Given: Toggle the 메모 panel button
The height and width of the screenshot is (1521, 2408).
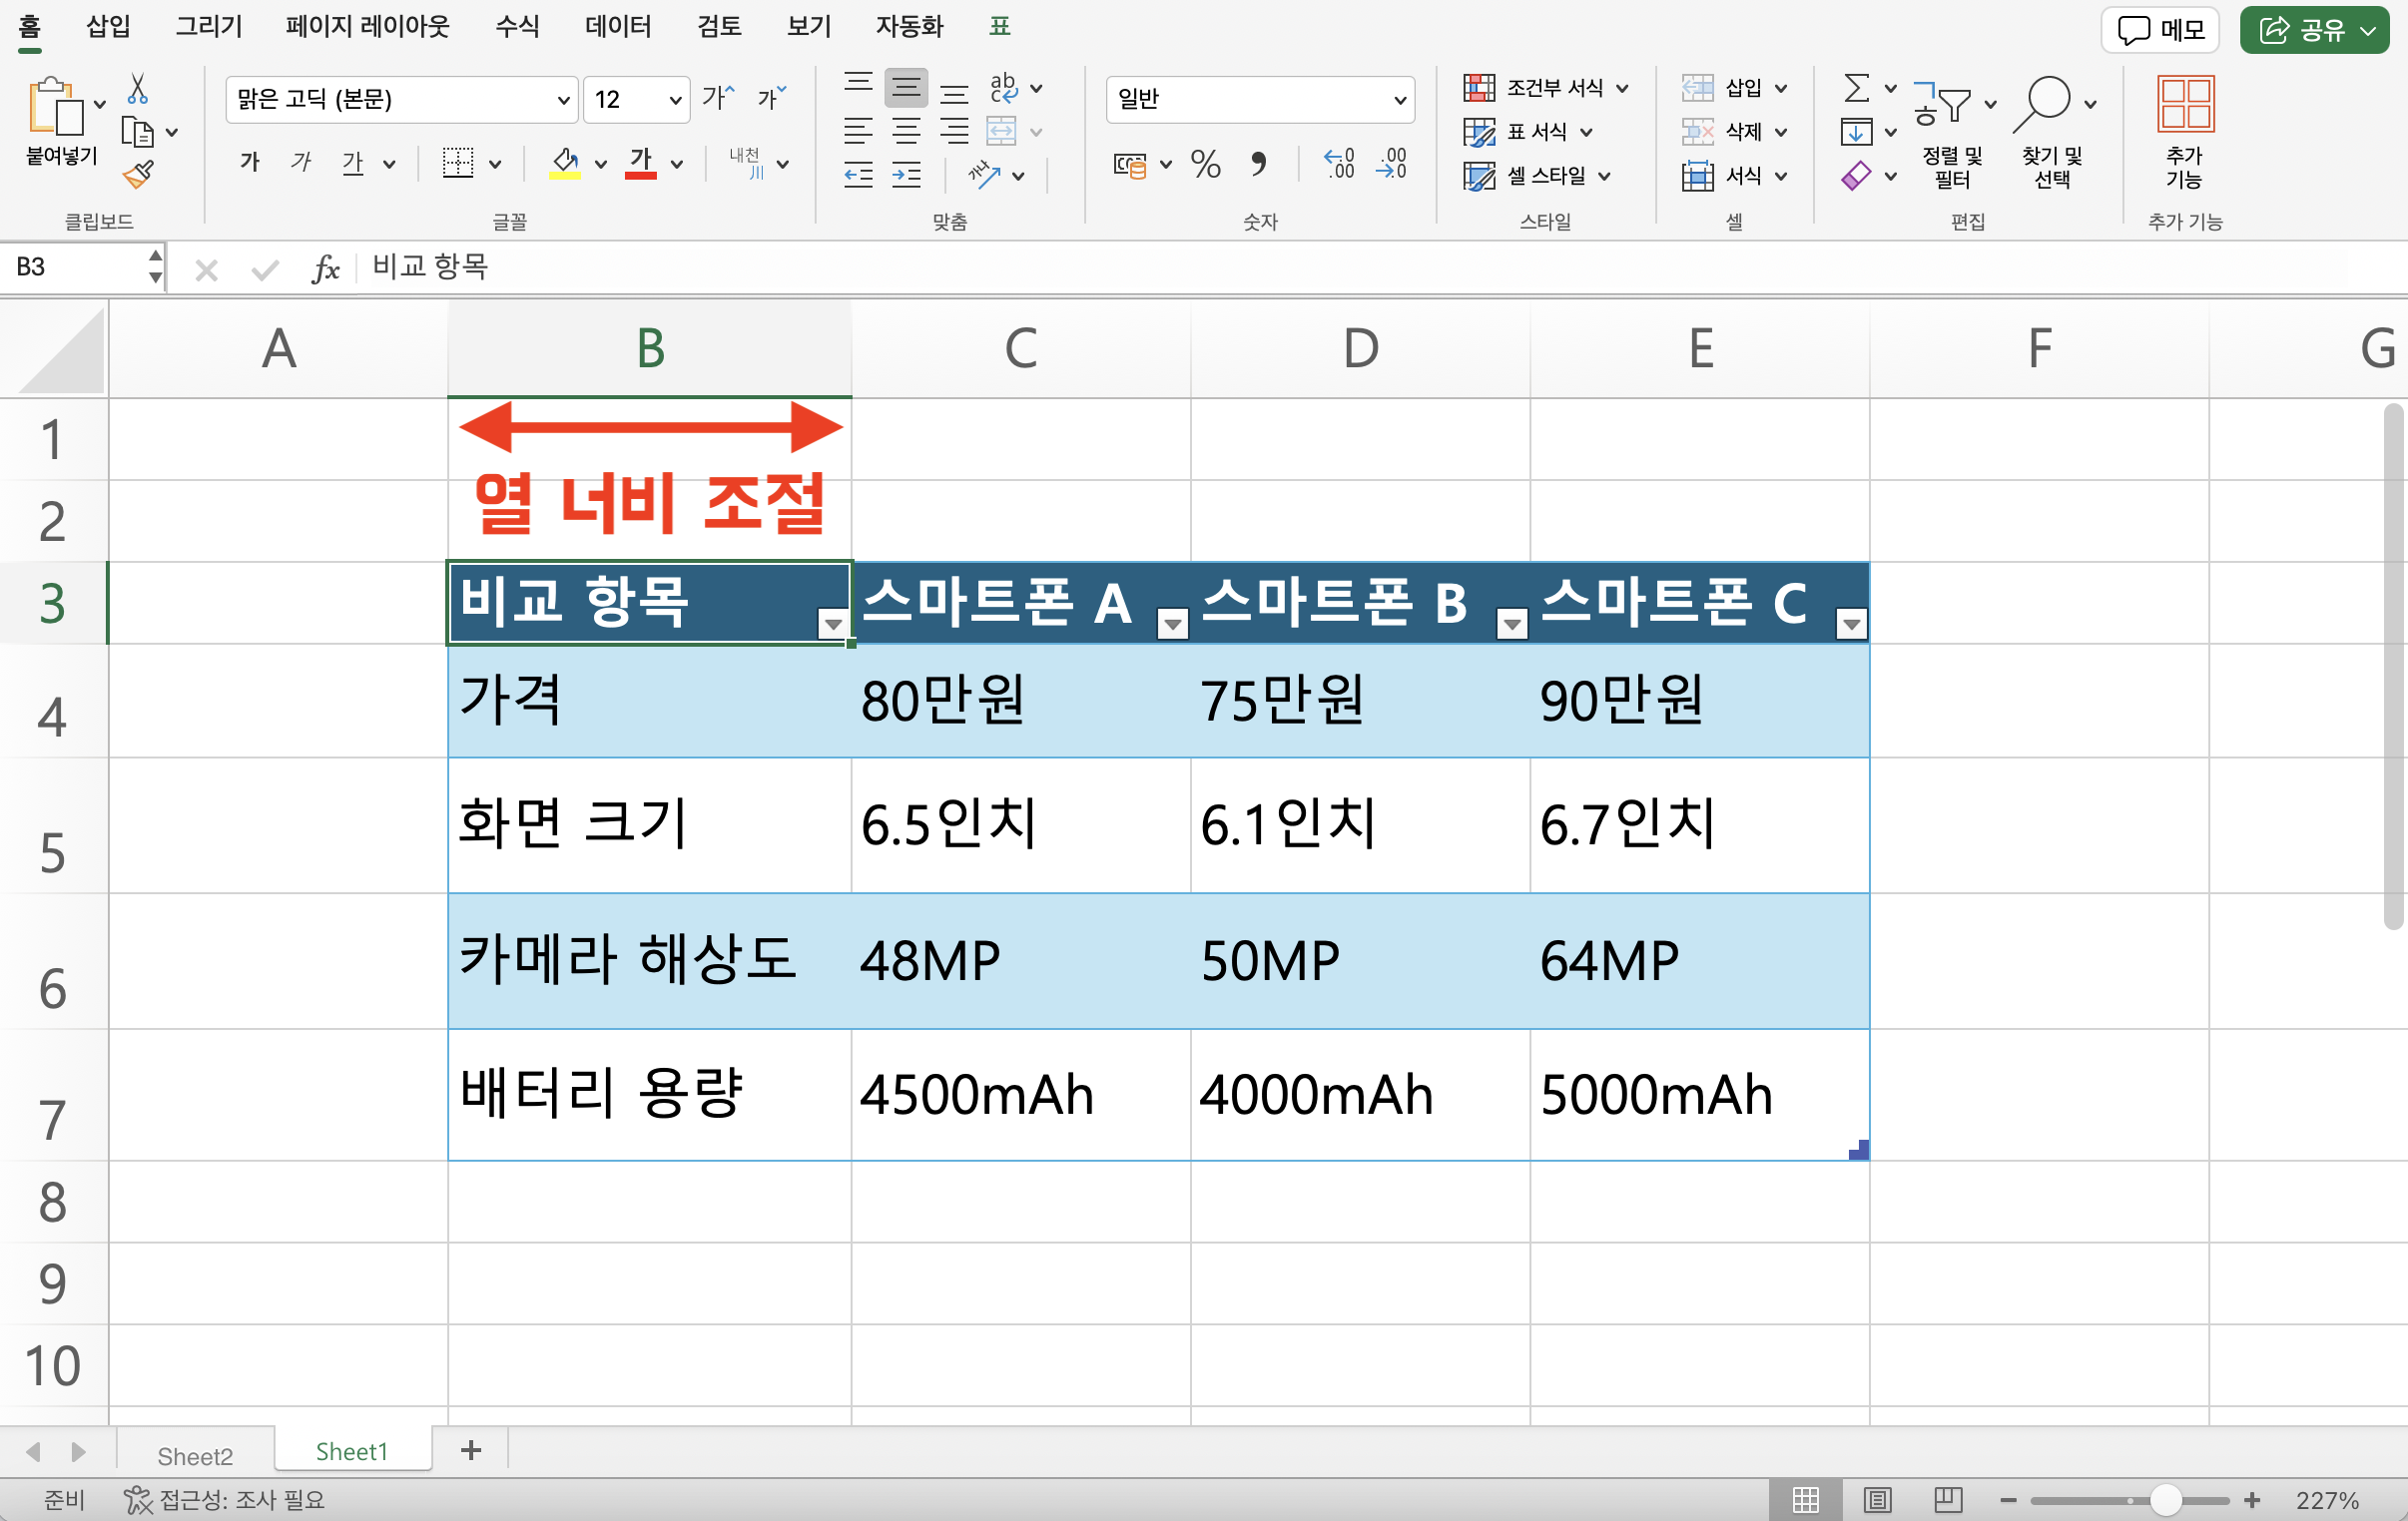Looking at the screenshot, I should pos(2160,26).
